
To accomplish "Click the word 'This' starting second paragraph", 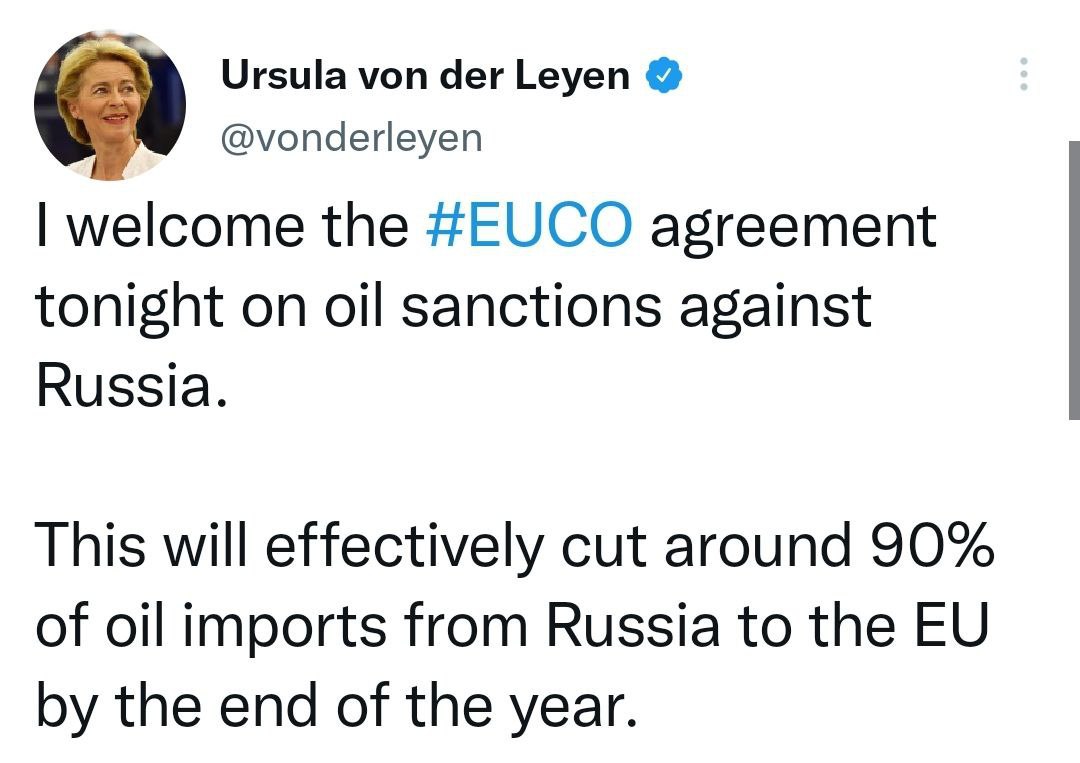I will [x=90, y=544].
